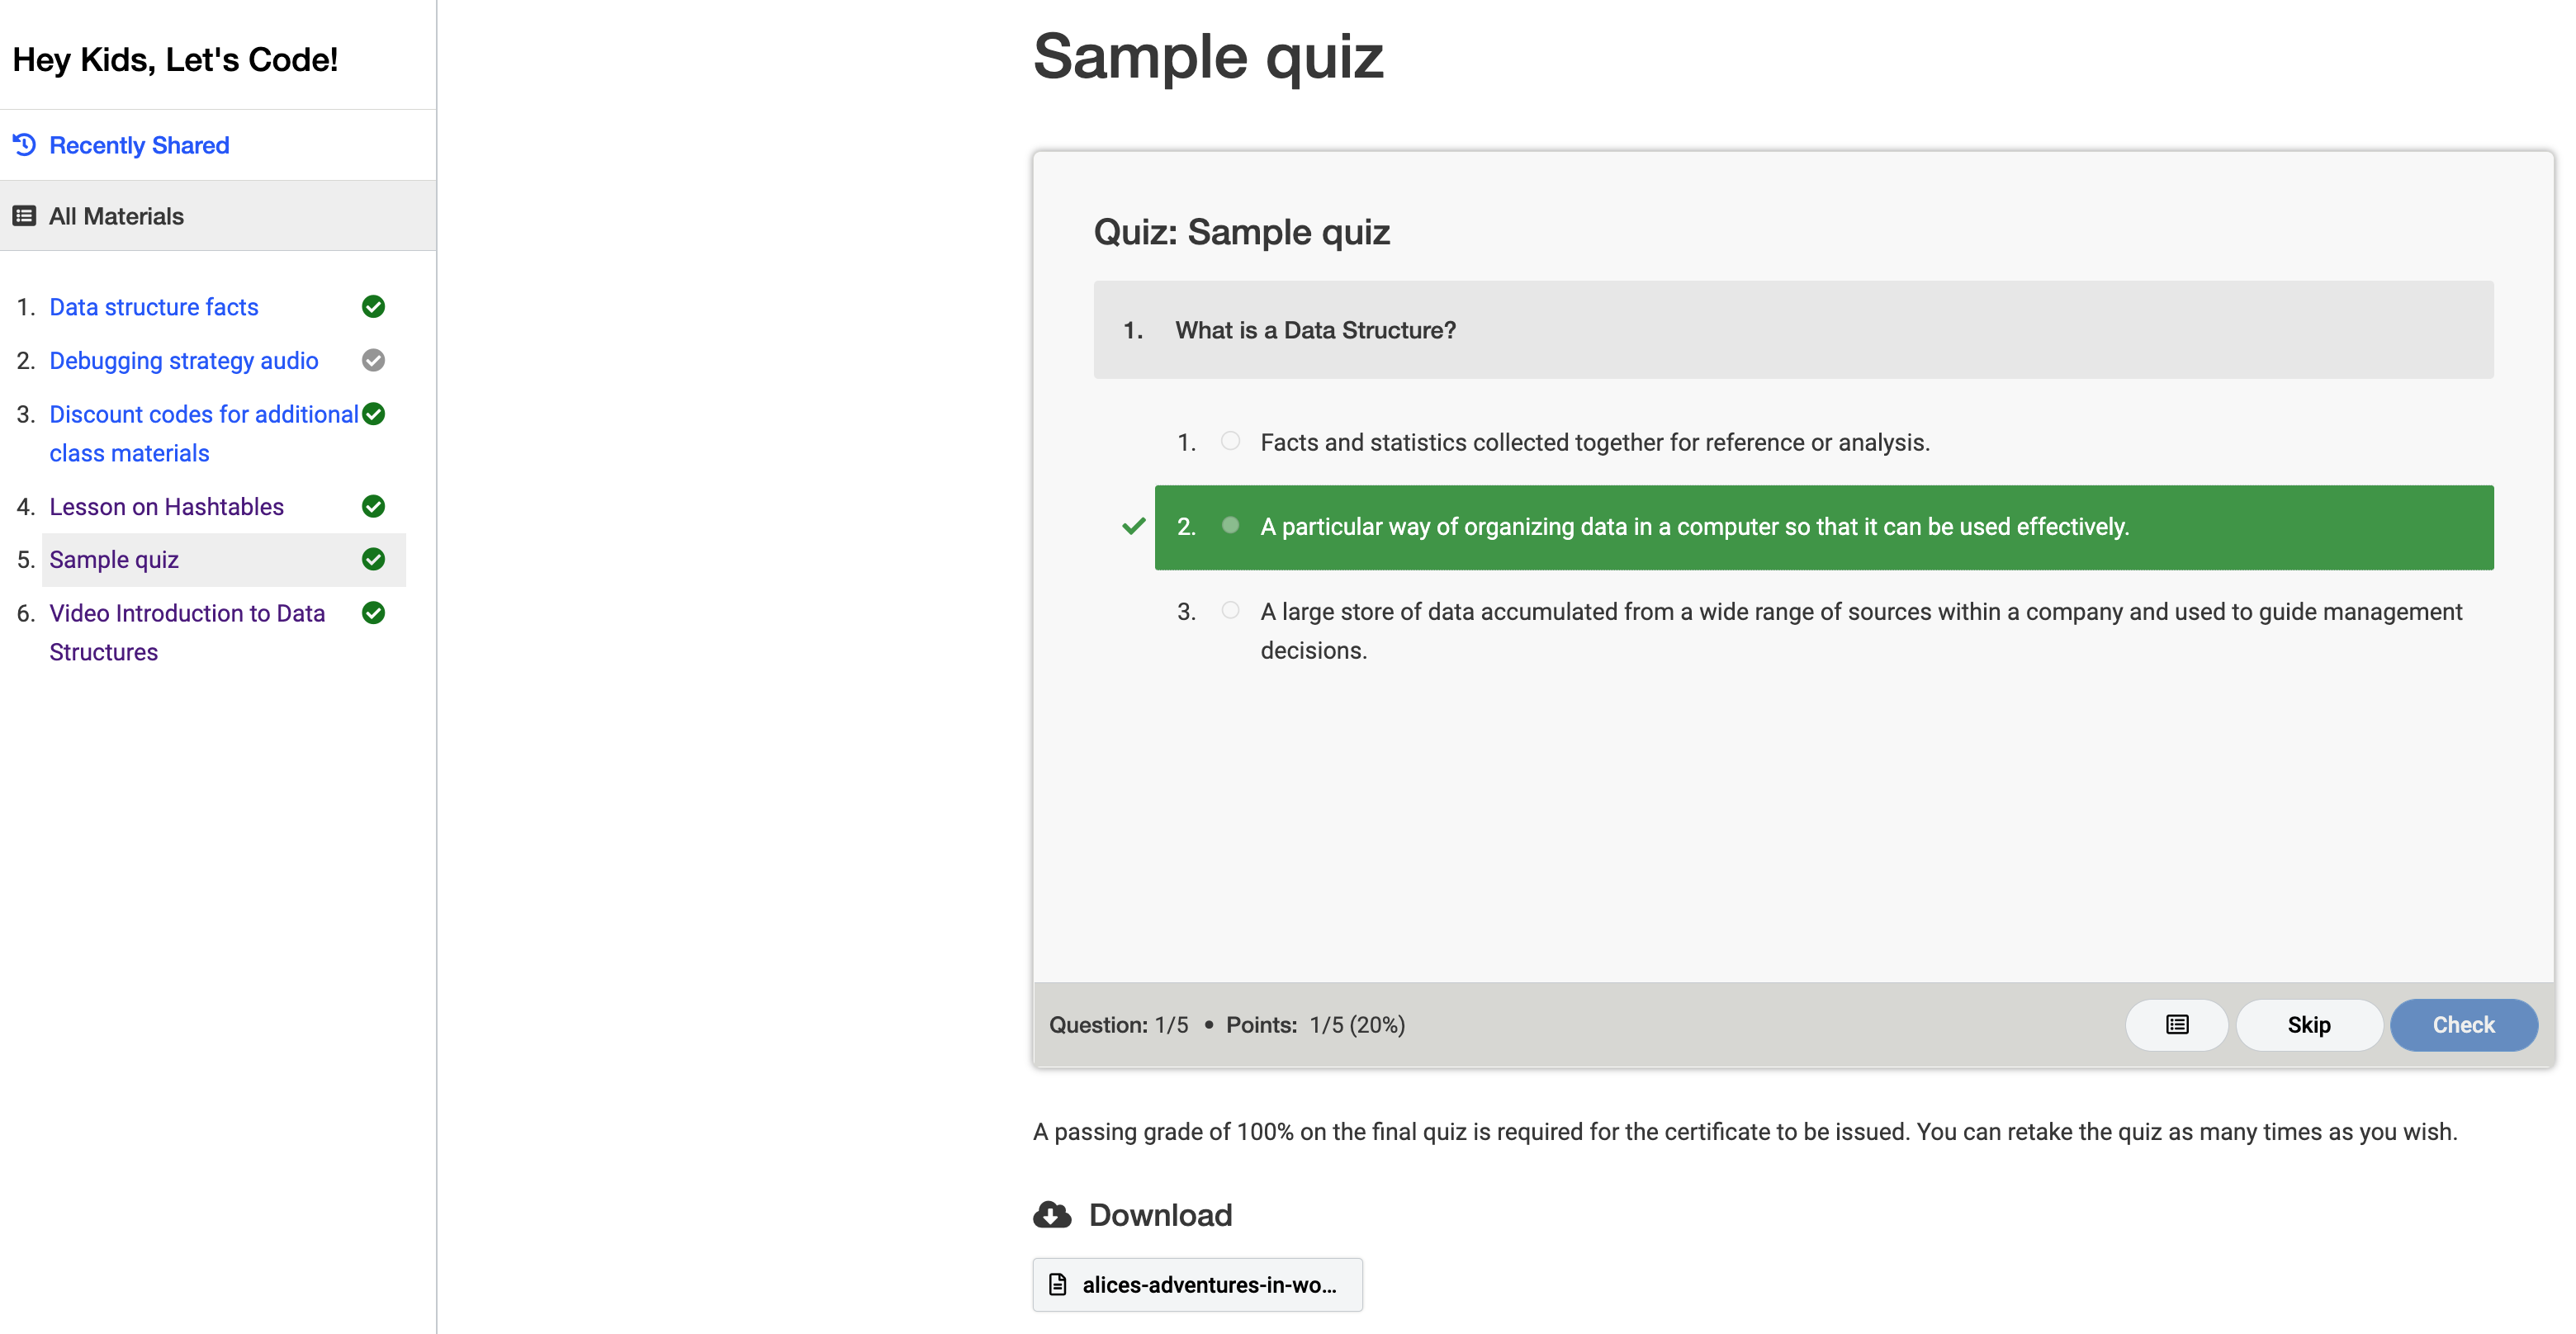Viewport: 2576px width, 1334px height.
Task: Click the checkmark for Video Introduction to Data Structures
Action: click(373, 613)
